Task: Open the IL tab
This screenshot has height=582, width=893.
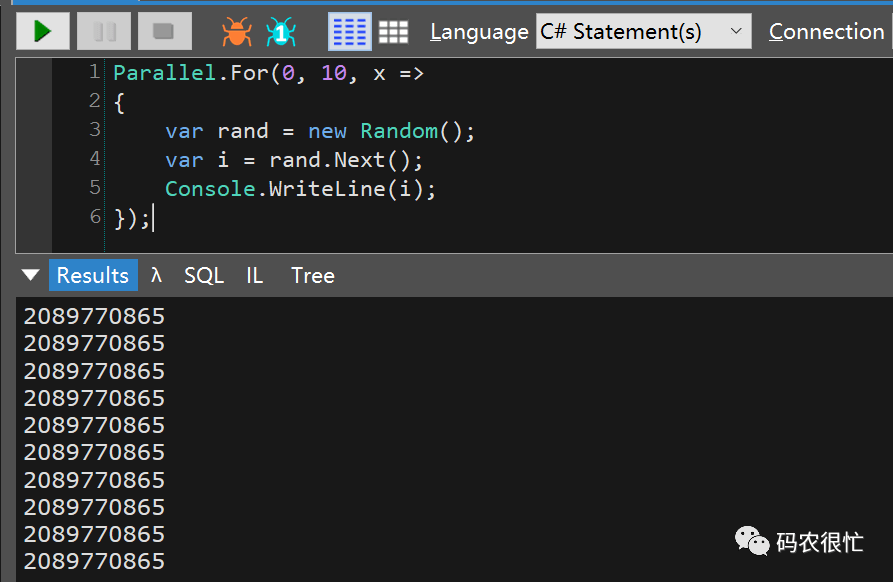Action: pyautogui.click(x=254, y=275)
